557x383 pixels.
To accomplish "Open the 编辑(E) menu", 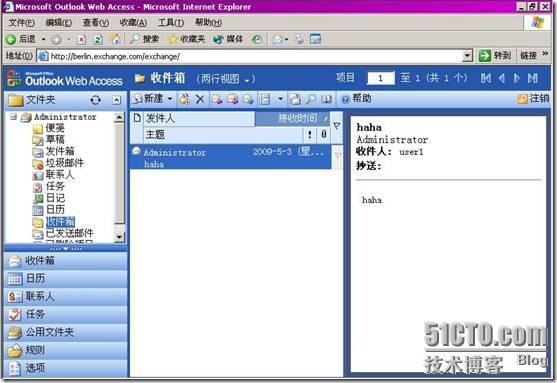I will (59, 23).
